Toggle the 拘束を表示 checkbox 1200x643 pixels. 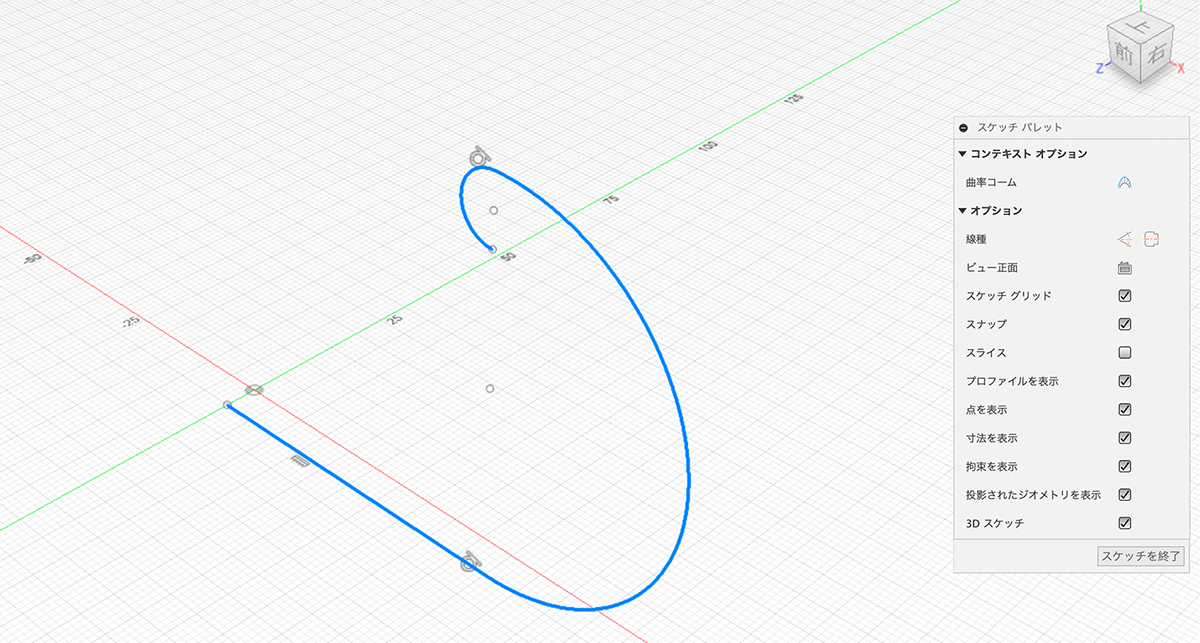[x=1124, y=466]
